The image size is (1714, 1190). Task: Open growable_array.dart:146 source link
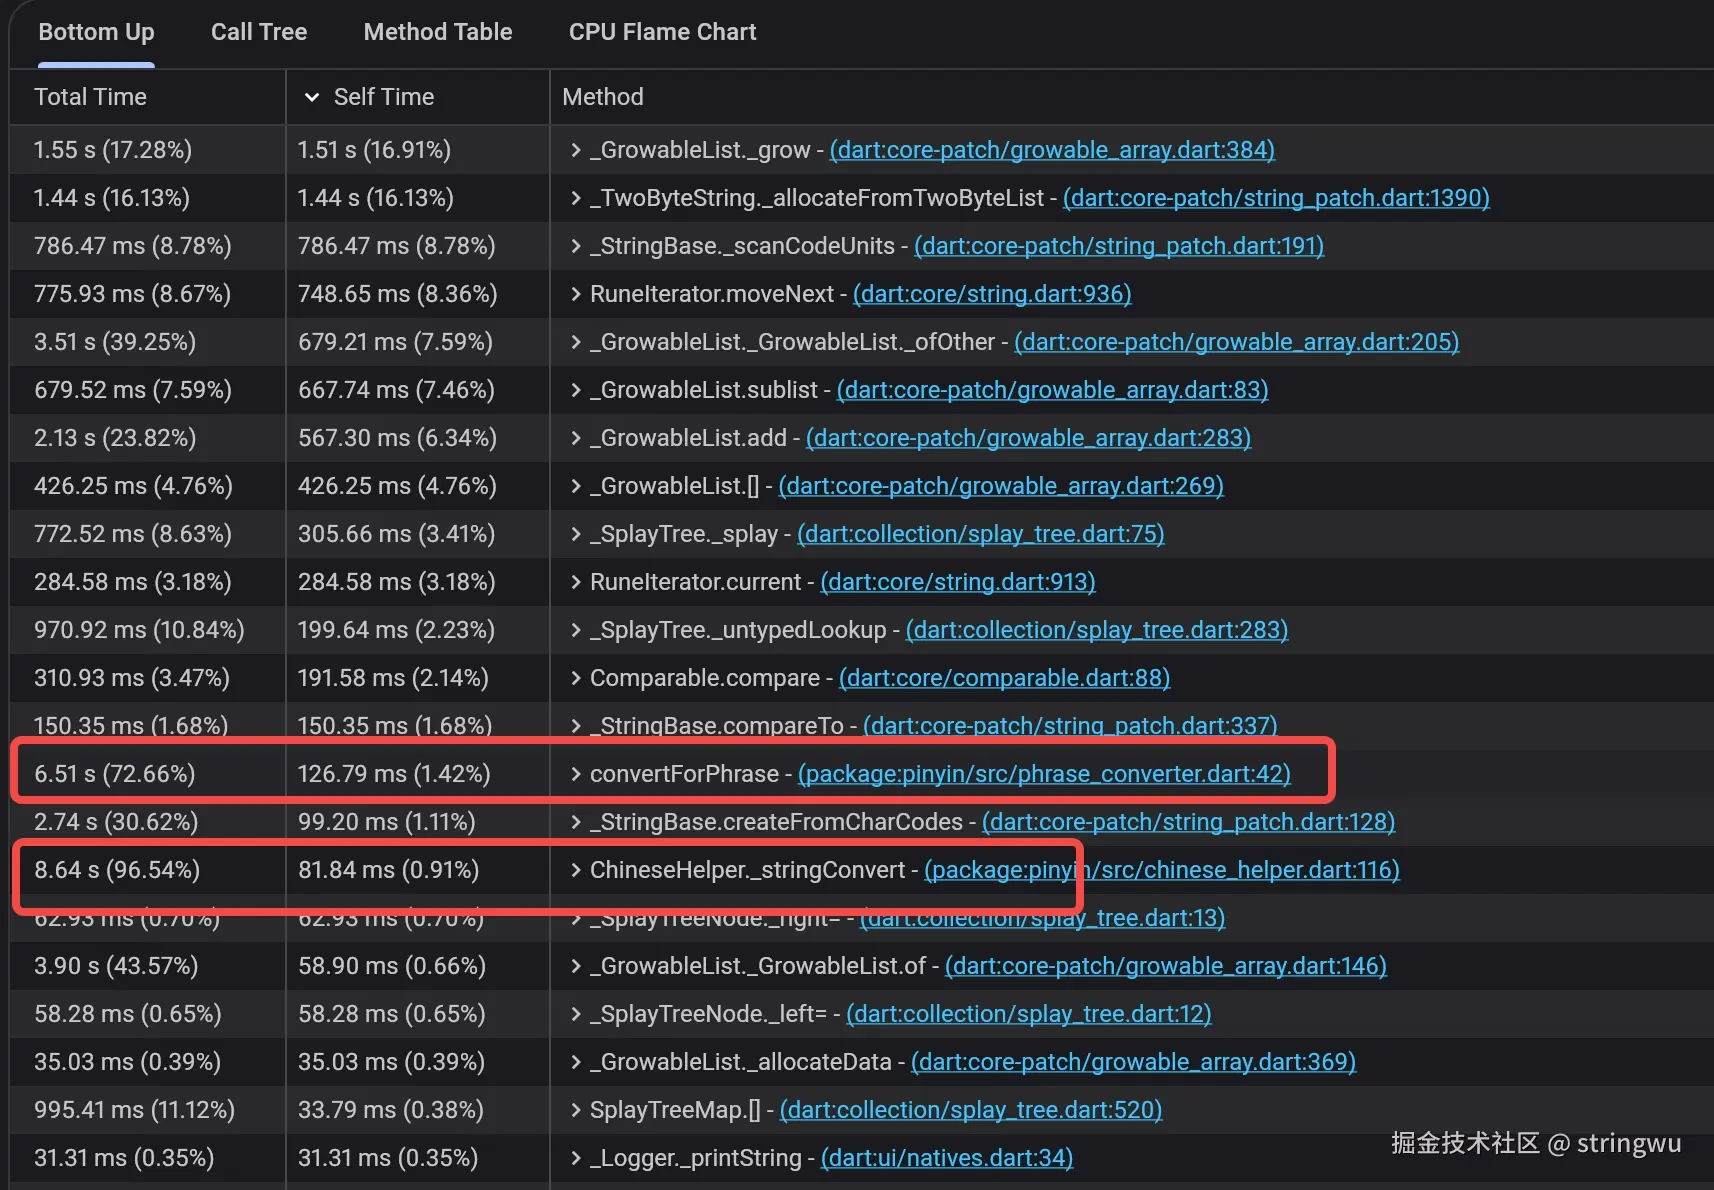coord(1166,966)
